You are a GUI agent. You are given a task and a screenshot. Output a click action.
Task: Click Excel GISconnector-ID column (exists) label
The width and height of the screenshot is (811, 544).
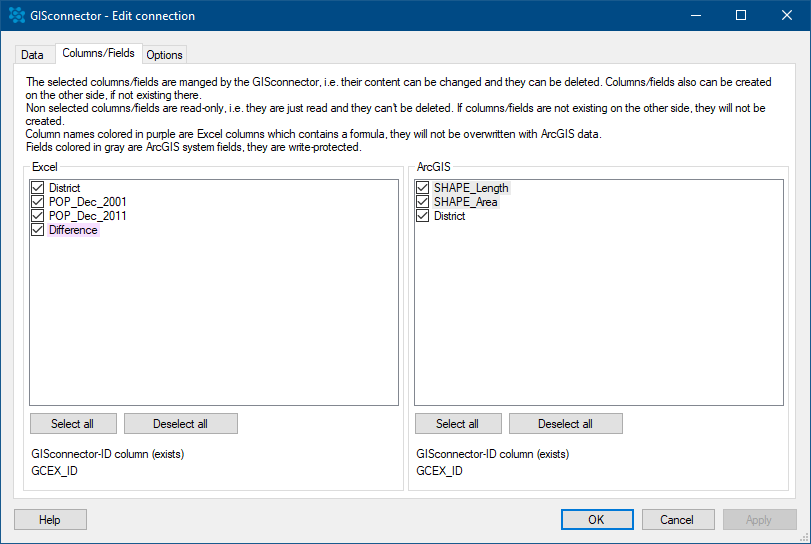coord(108,454)
